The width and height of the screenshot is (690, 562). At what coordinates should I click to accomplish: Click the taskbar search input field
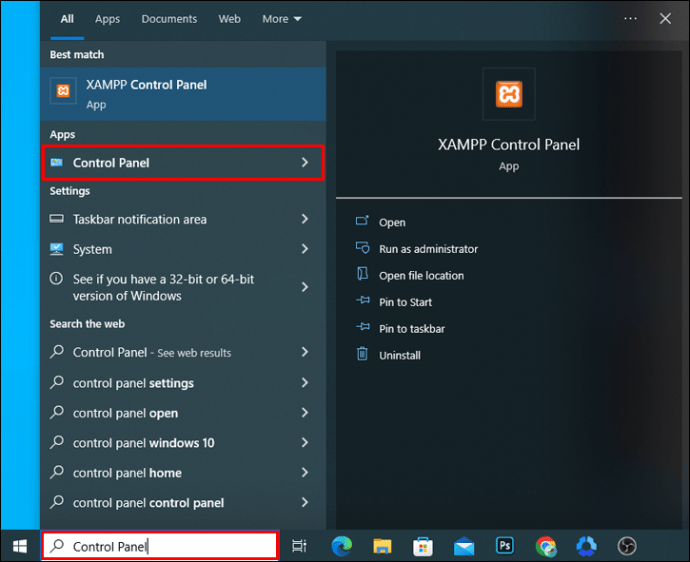[160, 546]
